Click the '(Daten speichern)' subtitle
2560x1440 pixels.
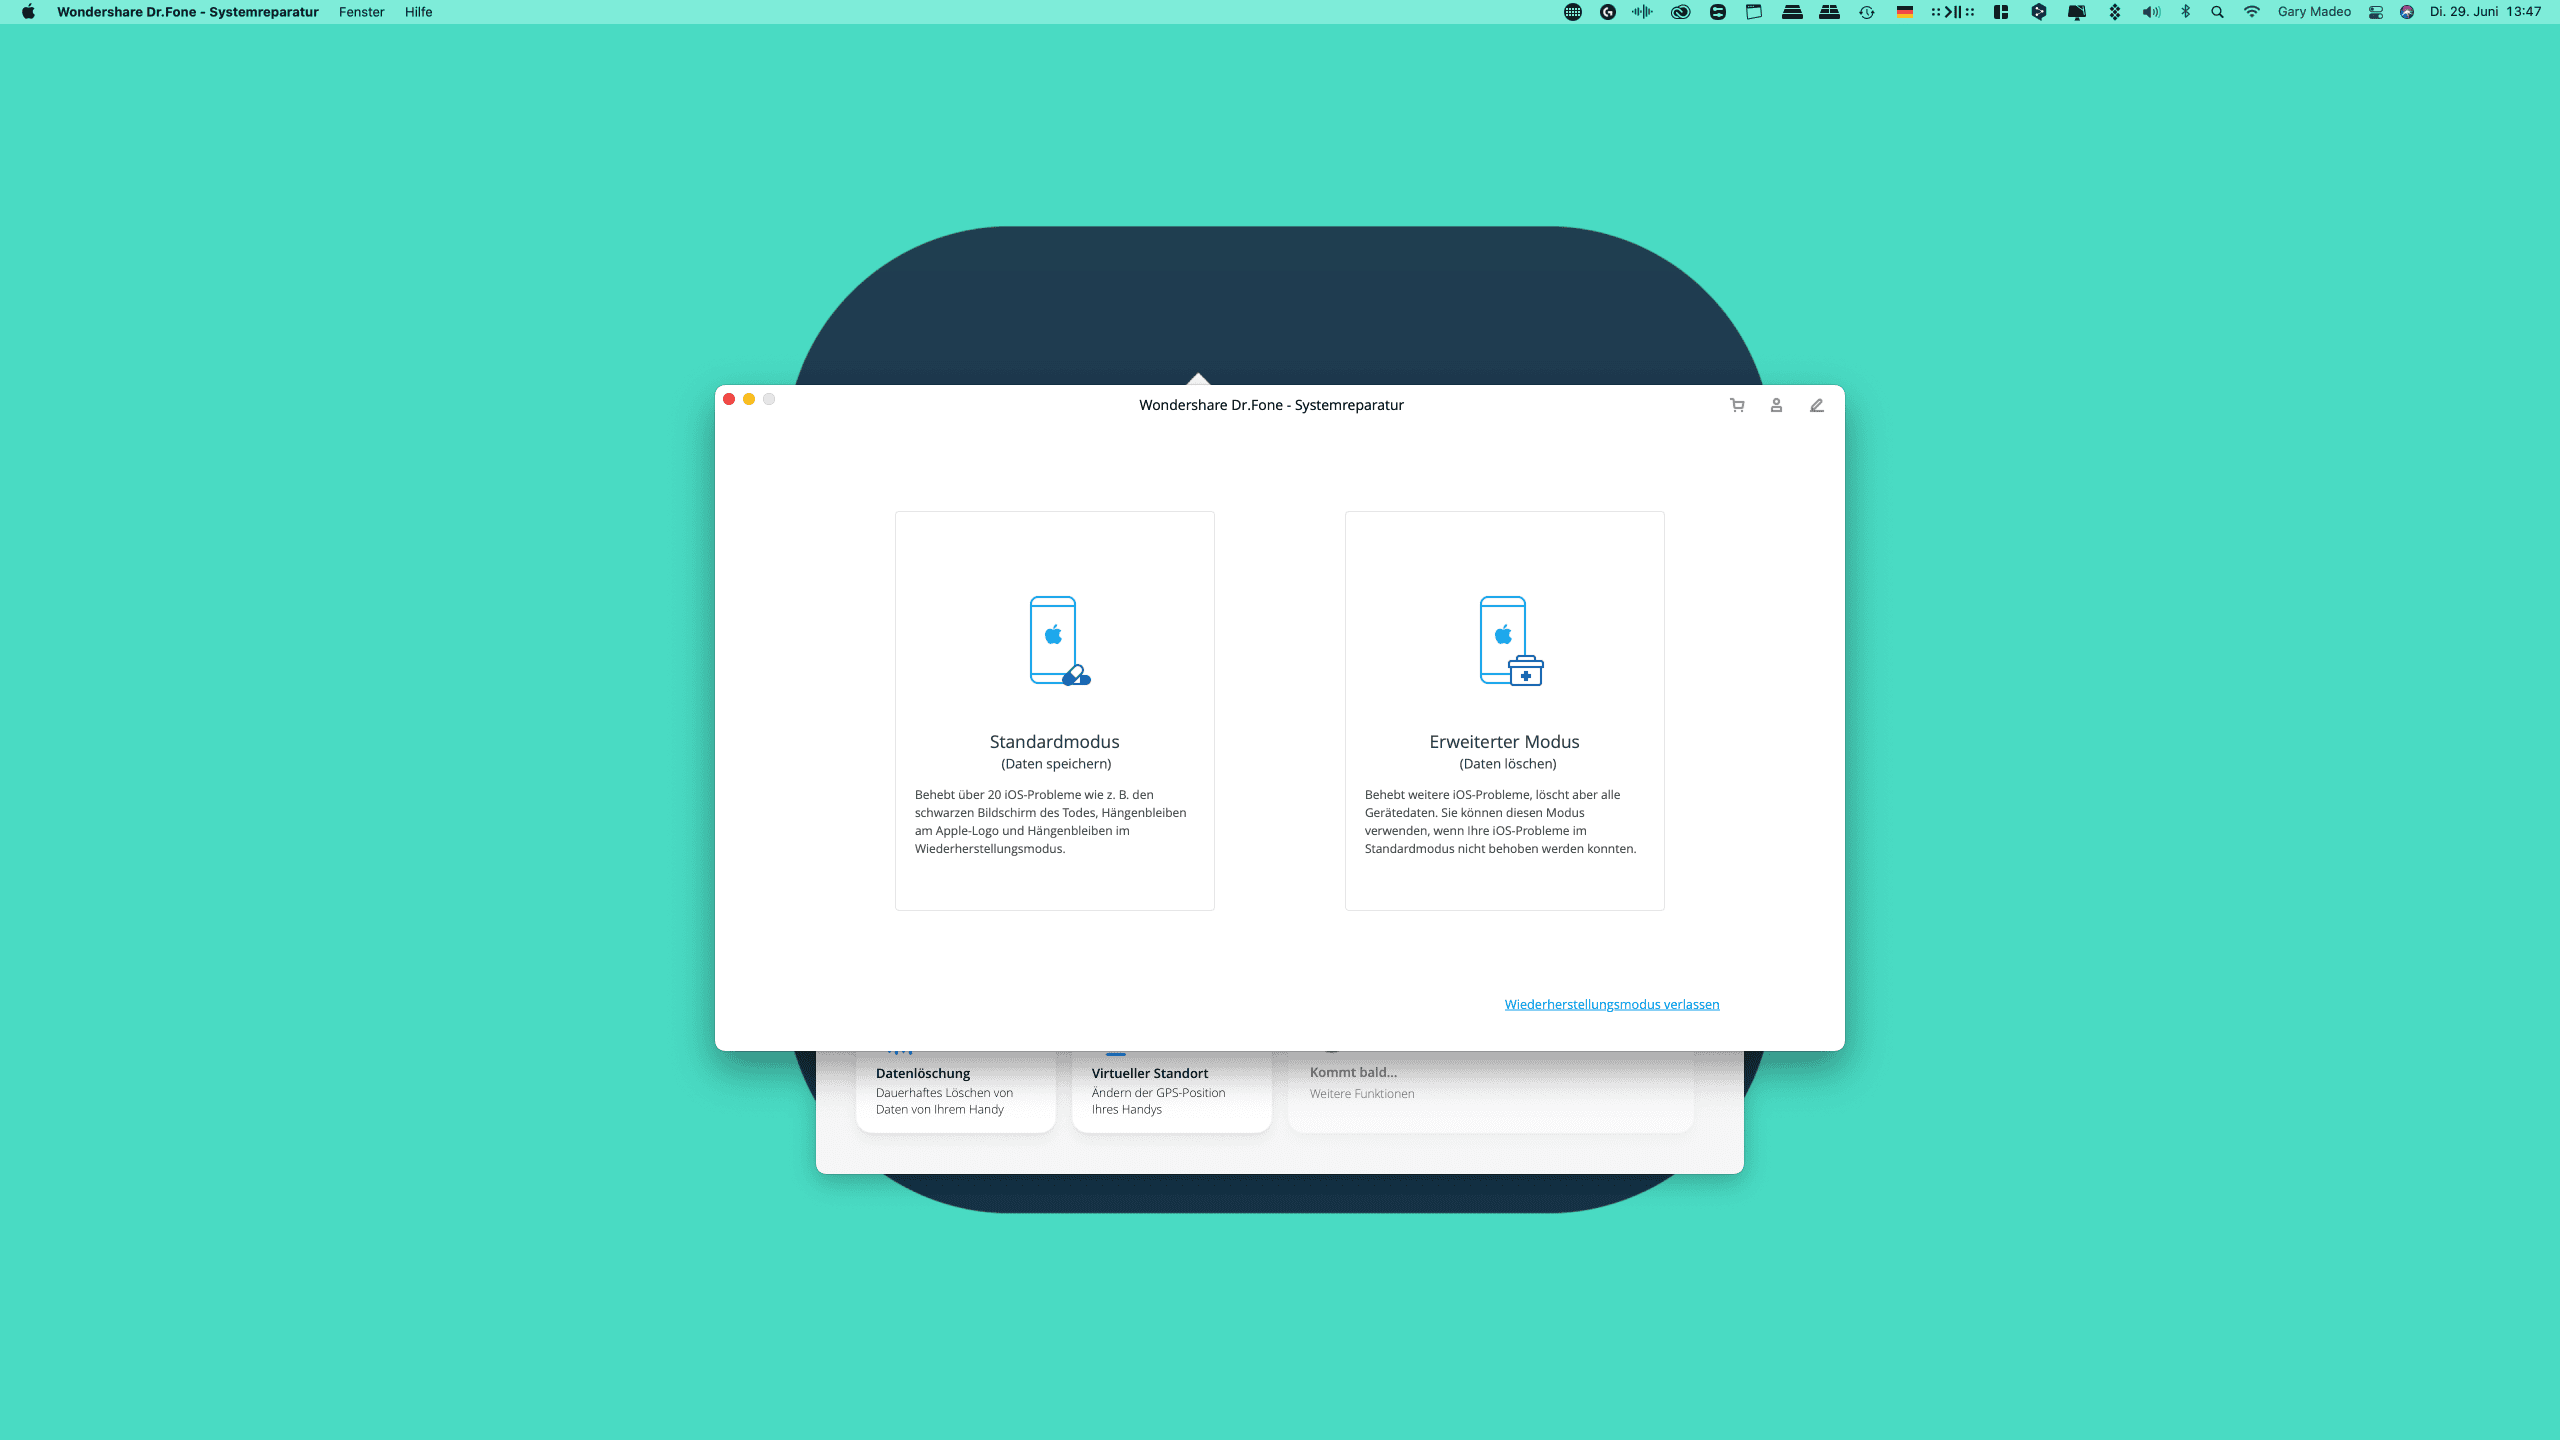(x=1056, y=764)
